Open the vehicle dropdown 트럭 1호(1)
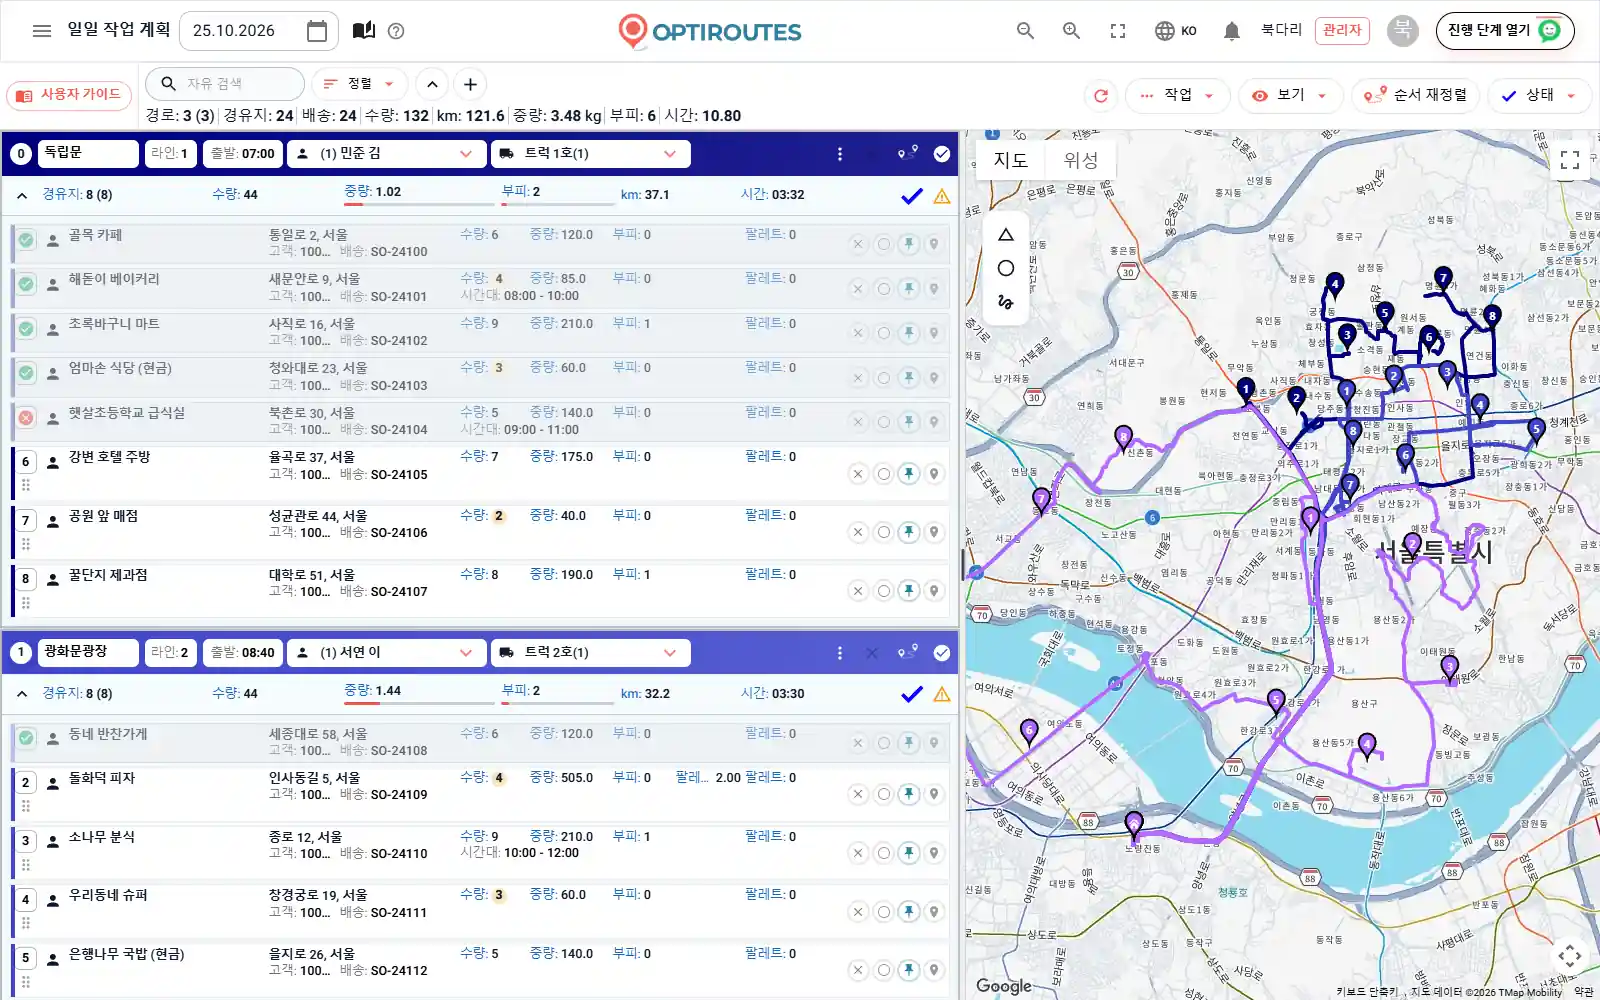Screen dimensions: 1600x1000 [590, 154]
